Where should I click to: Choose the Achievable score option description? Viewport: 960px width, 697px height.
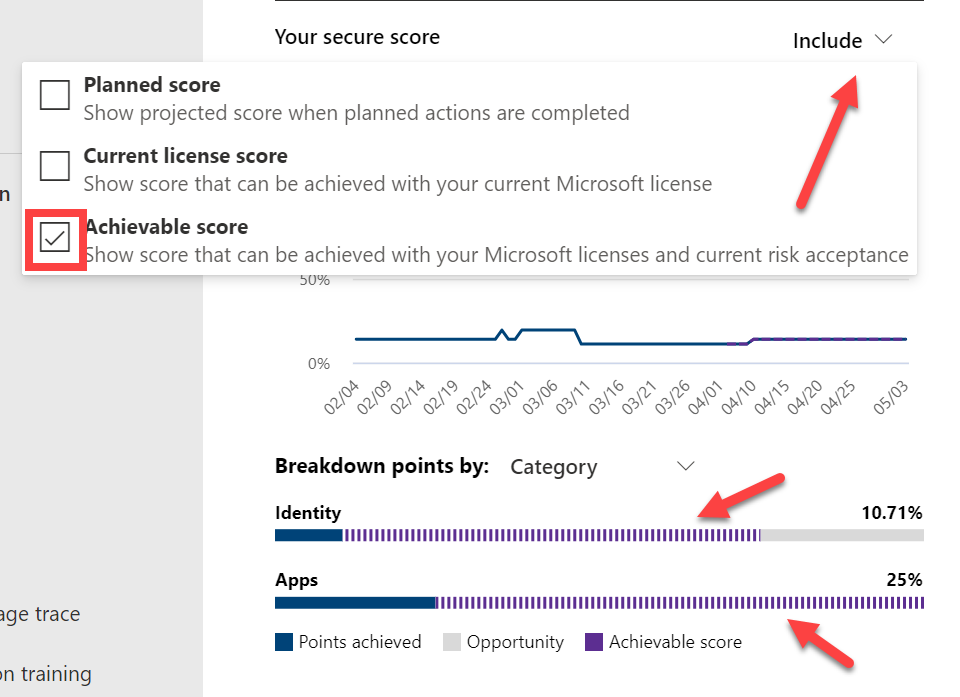(x=495, y=255)
